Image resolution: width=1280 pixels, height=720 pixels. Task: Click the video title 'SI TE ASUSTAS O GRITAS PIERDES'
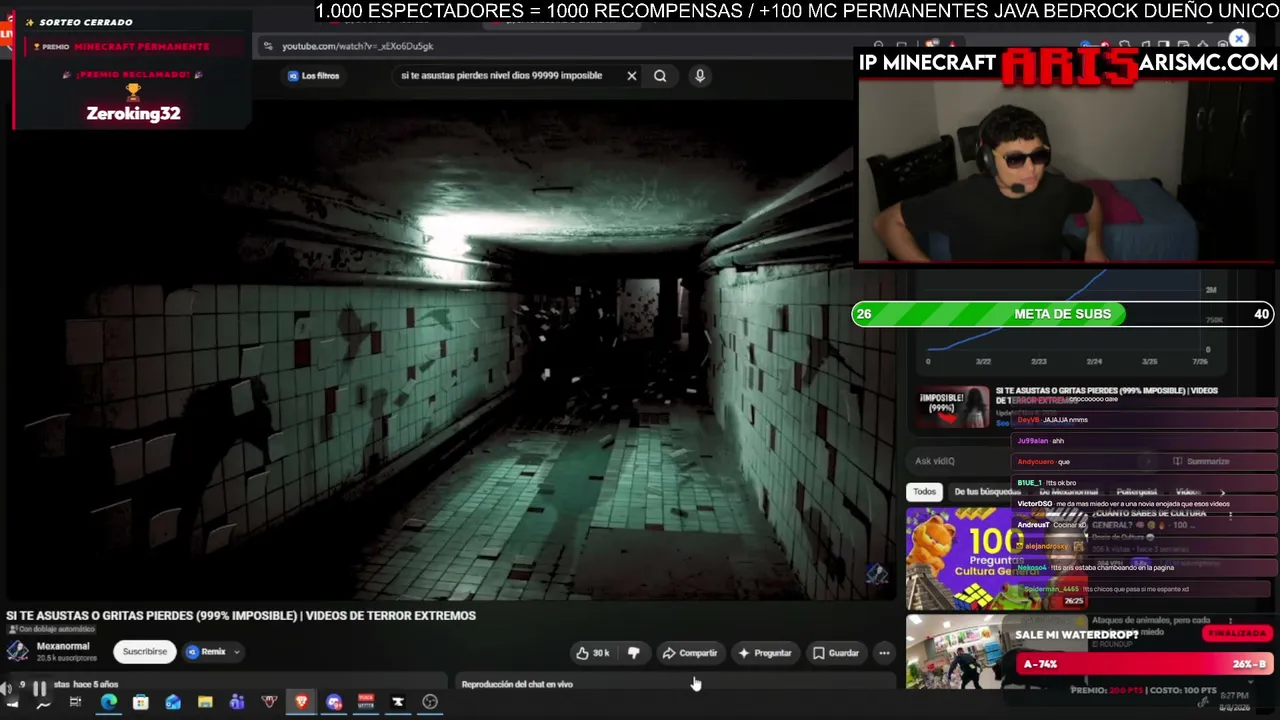[x=241, y=616]
